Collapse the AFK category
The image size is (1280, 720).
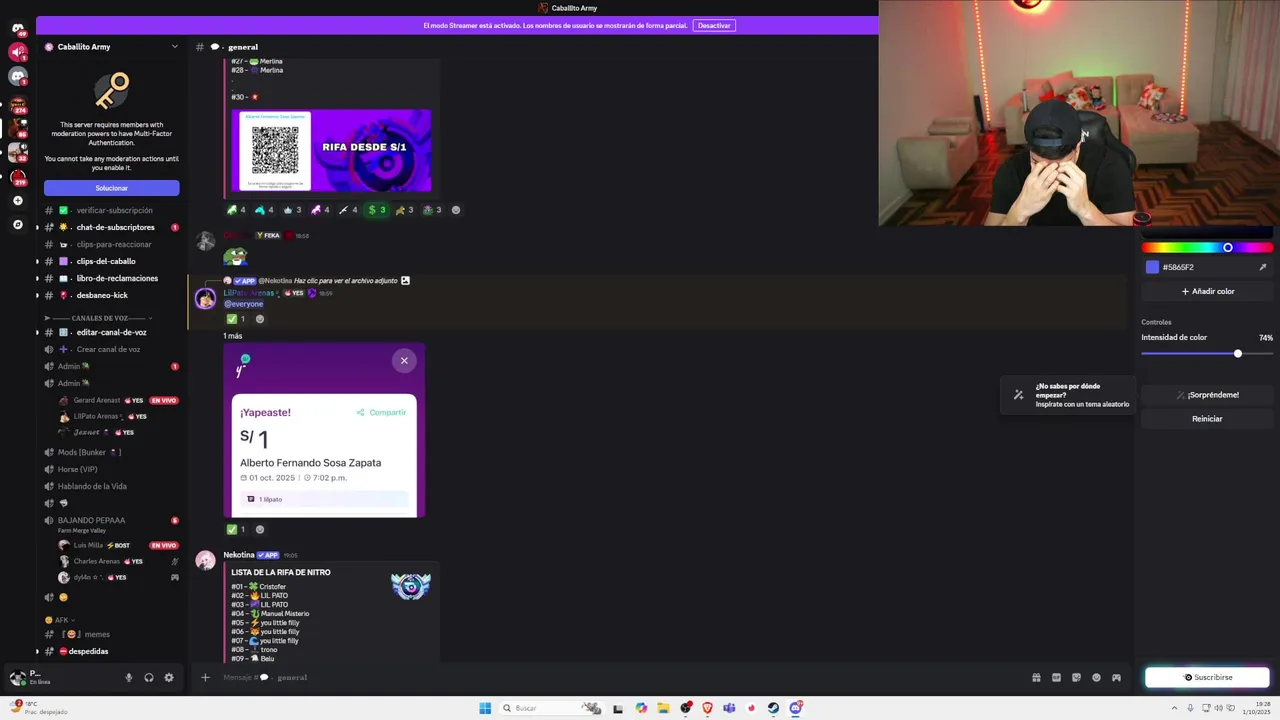coord(61,620)
